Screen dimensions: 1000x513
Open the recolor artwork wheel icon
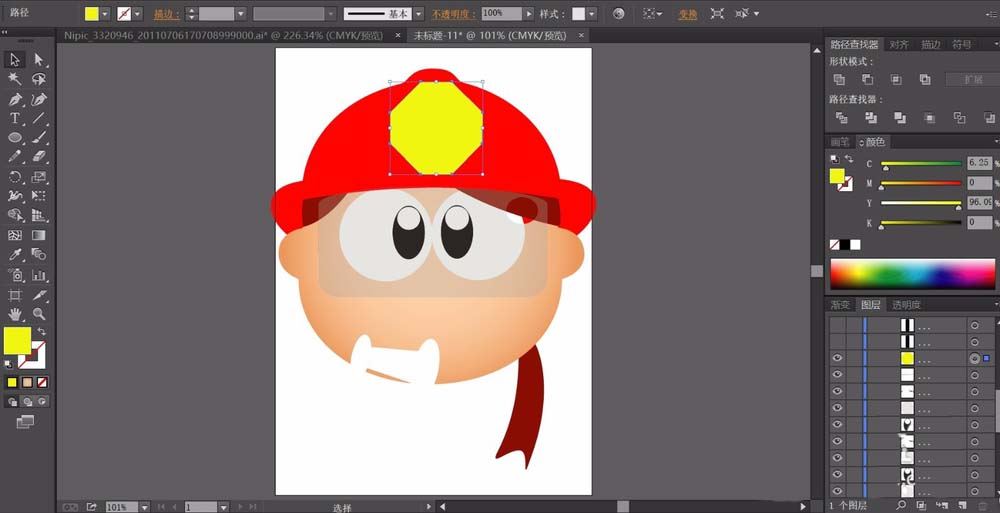[x=618, y=13]
